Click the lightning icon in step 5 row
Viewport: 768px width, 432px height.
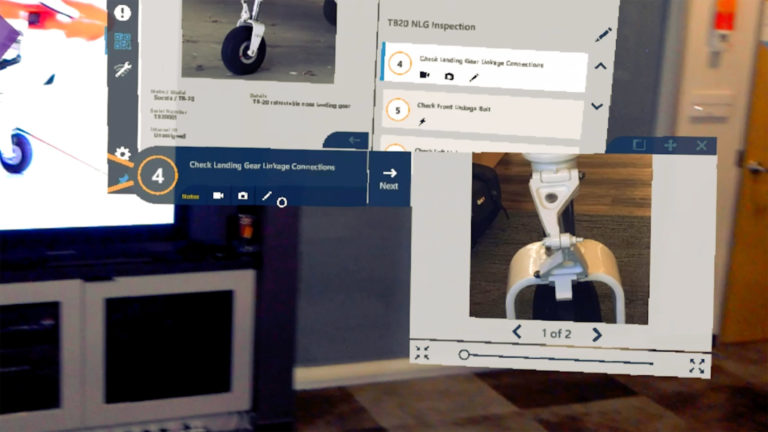(x=422, y=121)
